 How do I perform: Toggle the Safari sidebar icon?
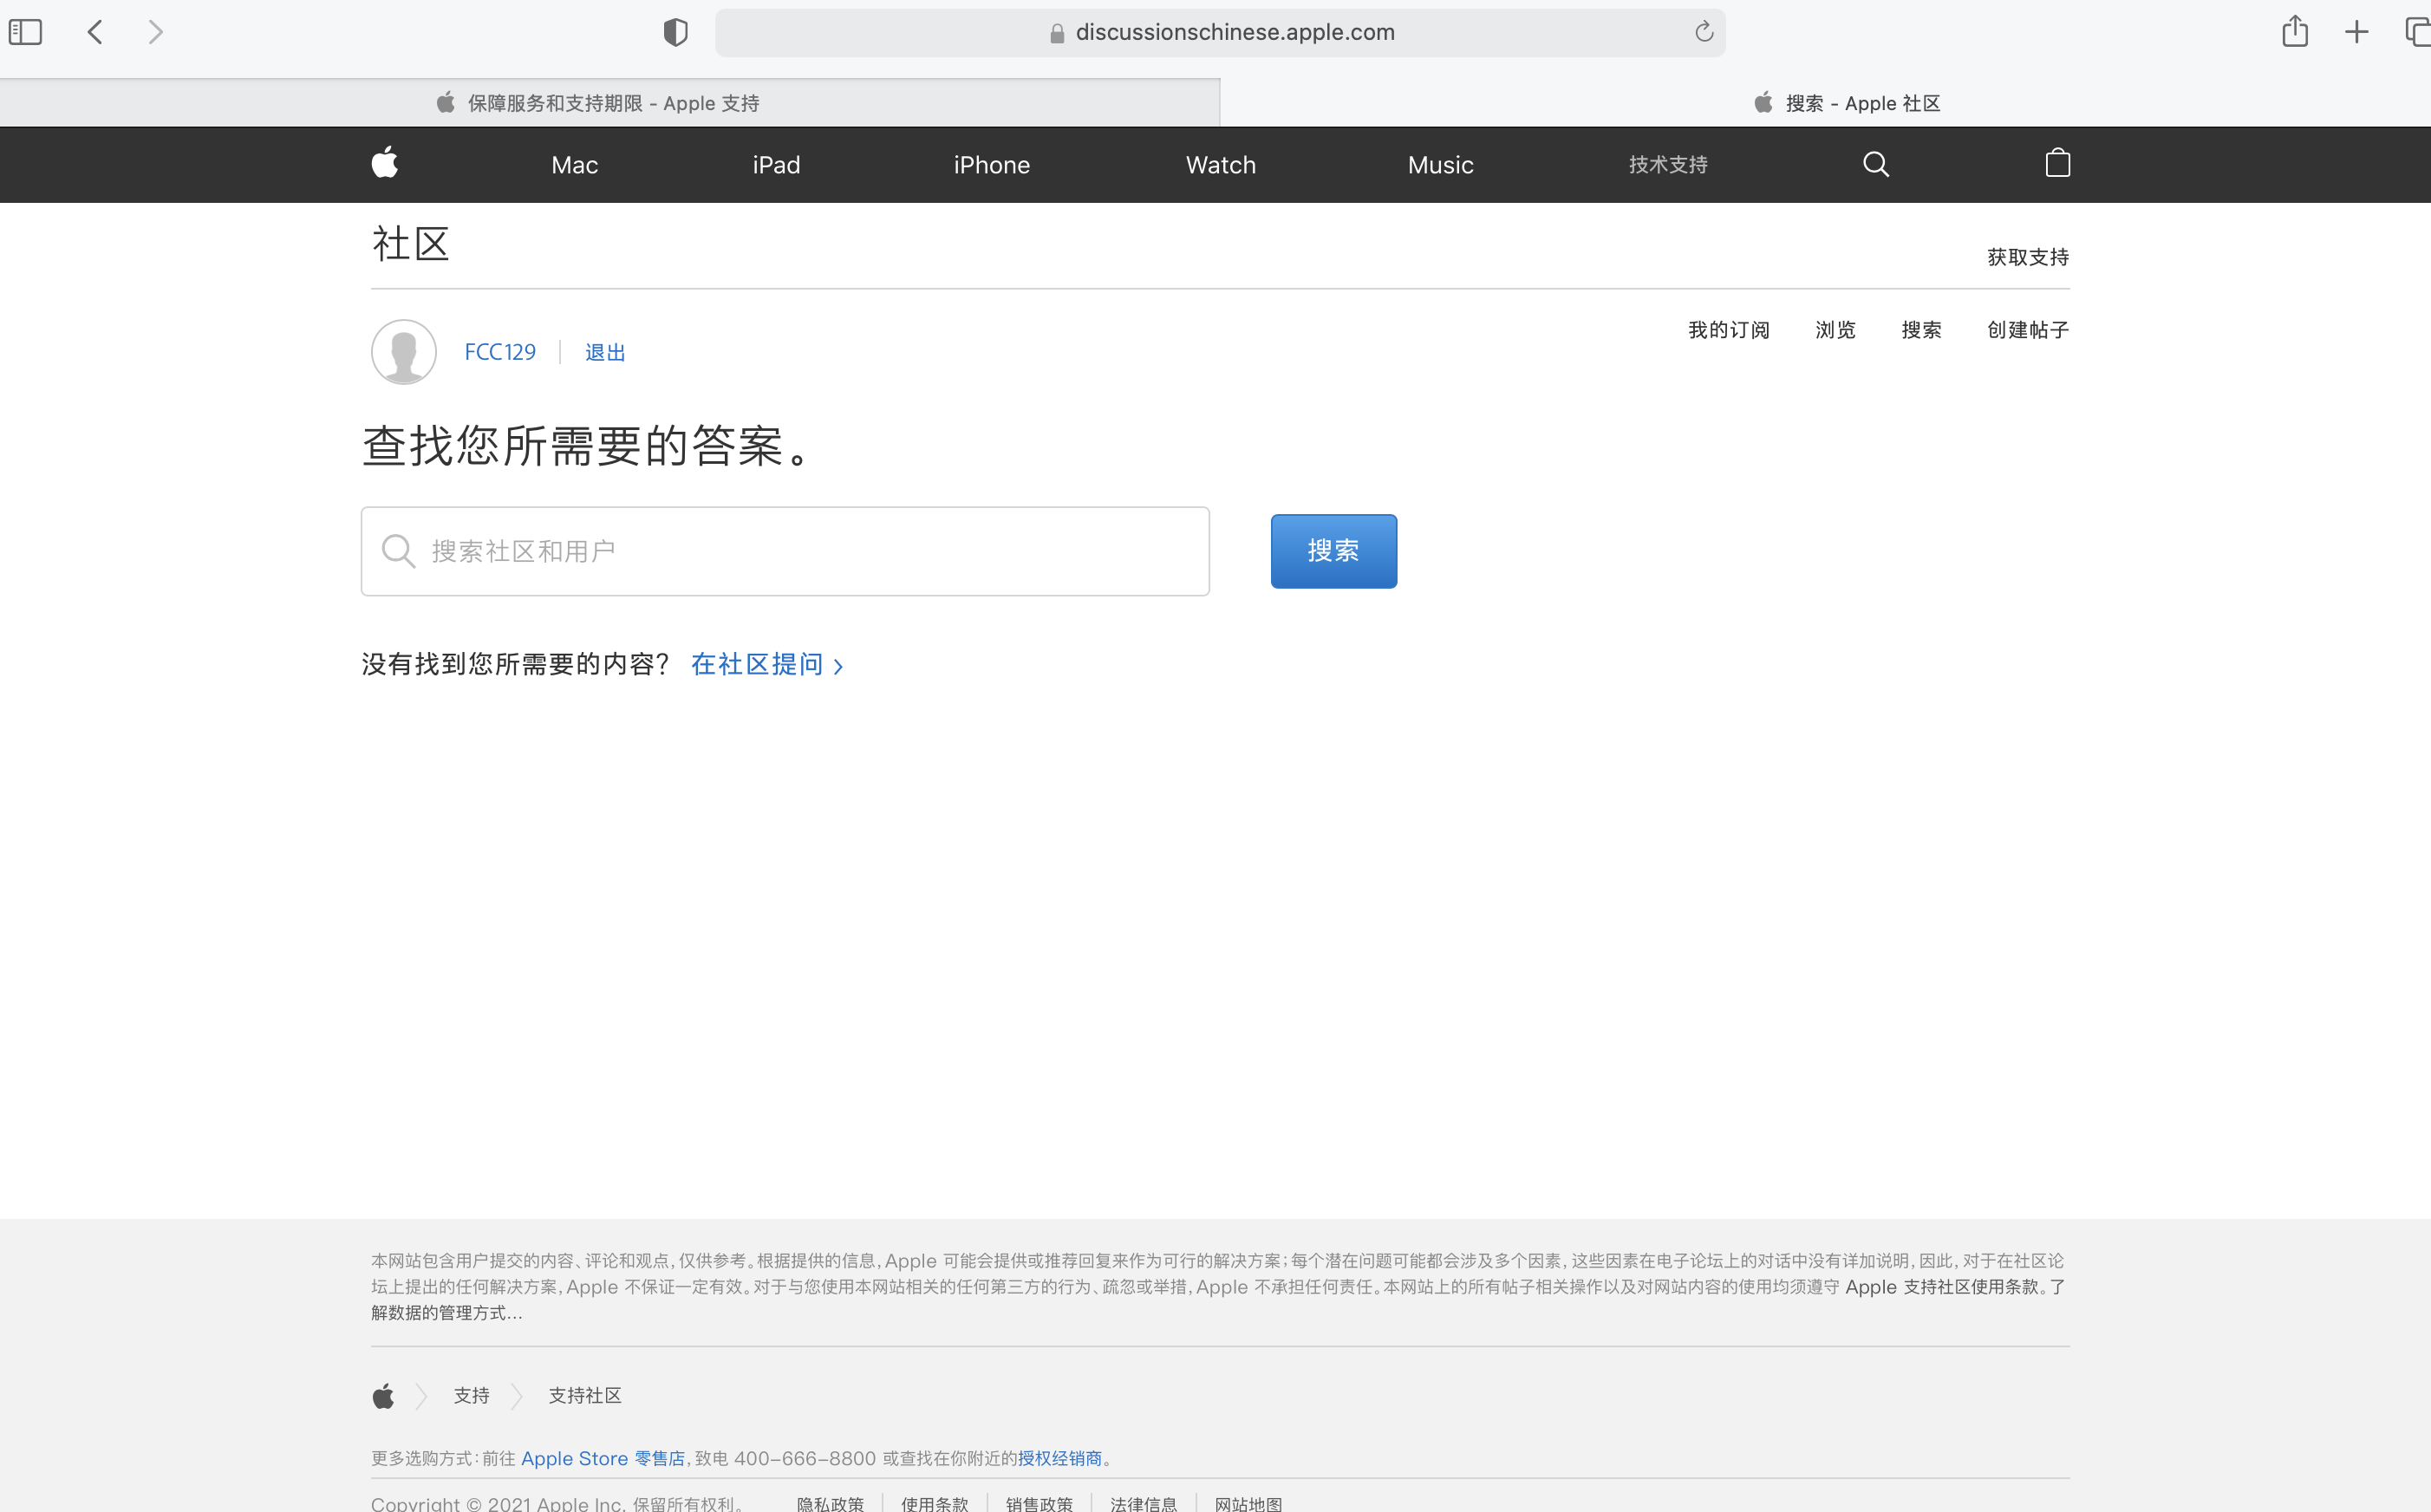pyautogui.click(x=26, y=32)
